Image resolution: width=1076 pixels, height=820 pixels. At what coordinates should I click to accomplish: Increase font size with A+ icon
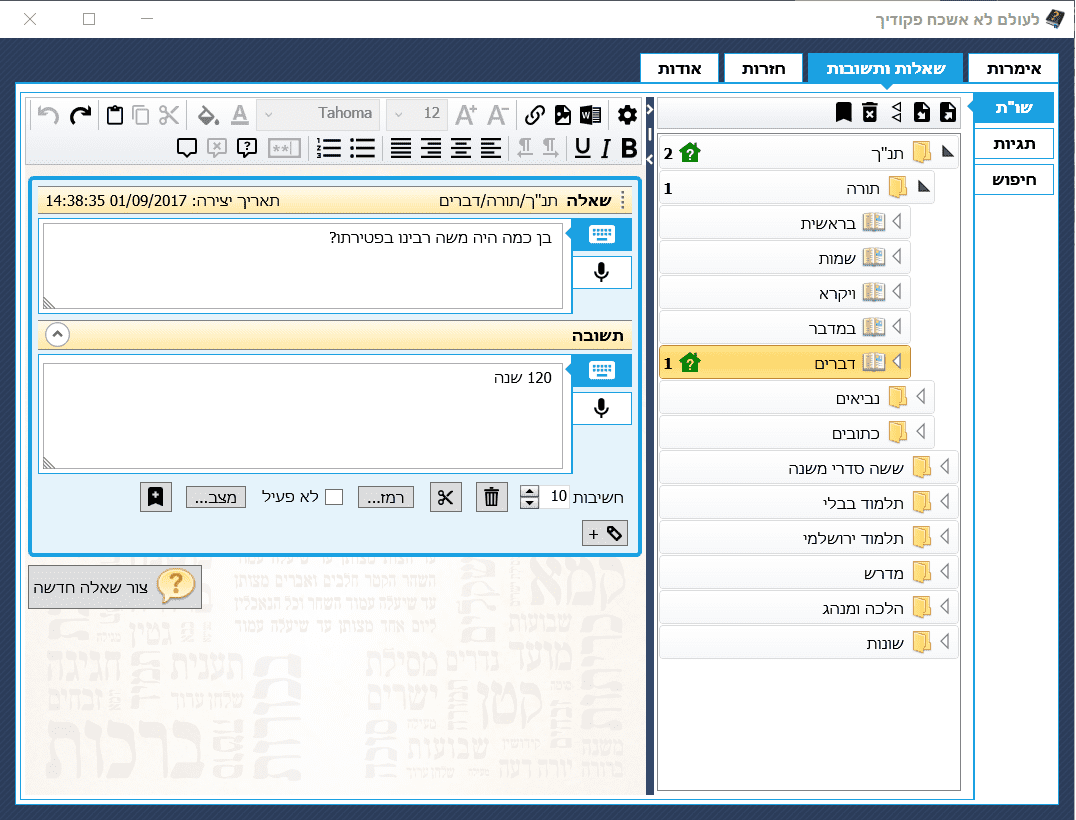(466, 115)
